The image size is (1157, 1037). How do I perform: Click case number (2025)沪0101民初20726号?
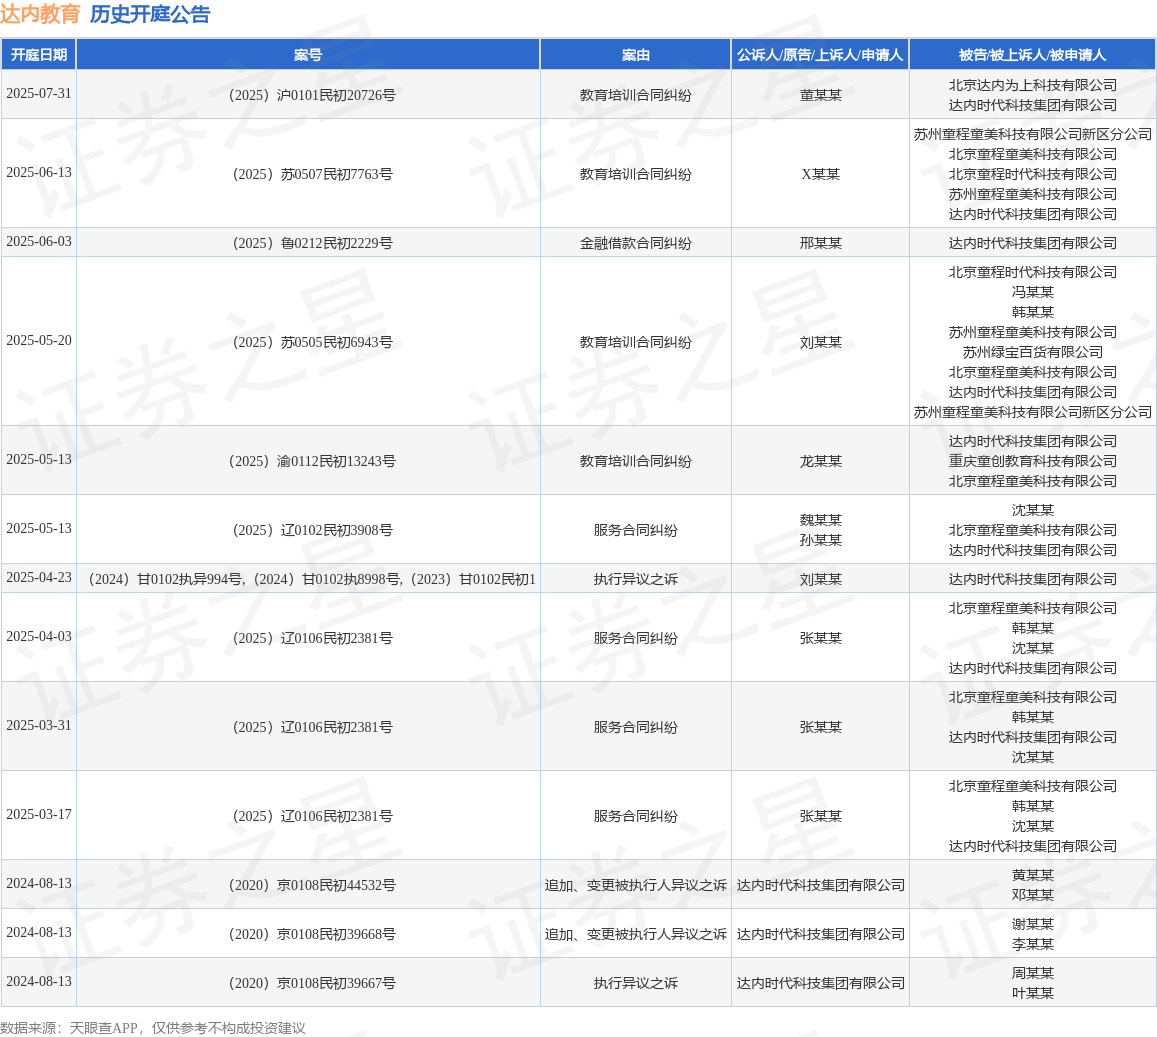[x=312, y=95]
